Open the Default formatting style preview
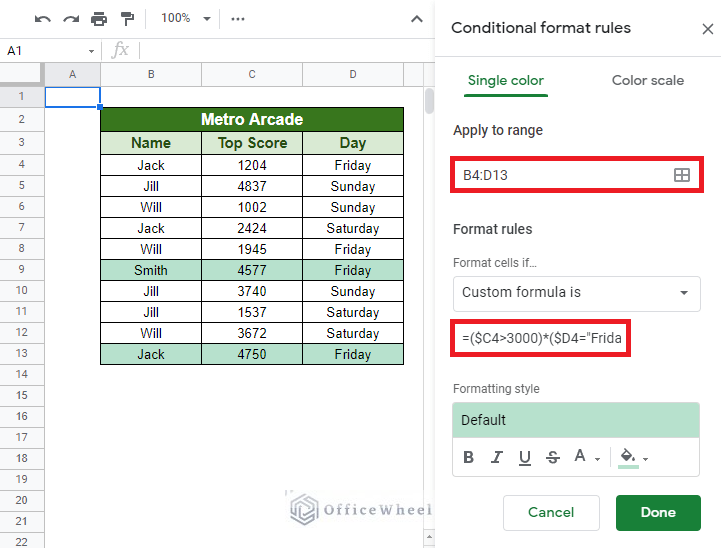The image size is (721, 548). (x=576, y=420)
